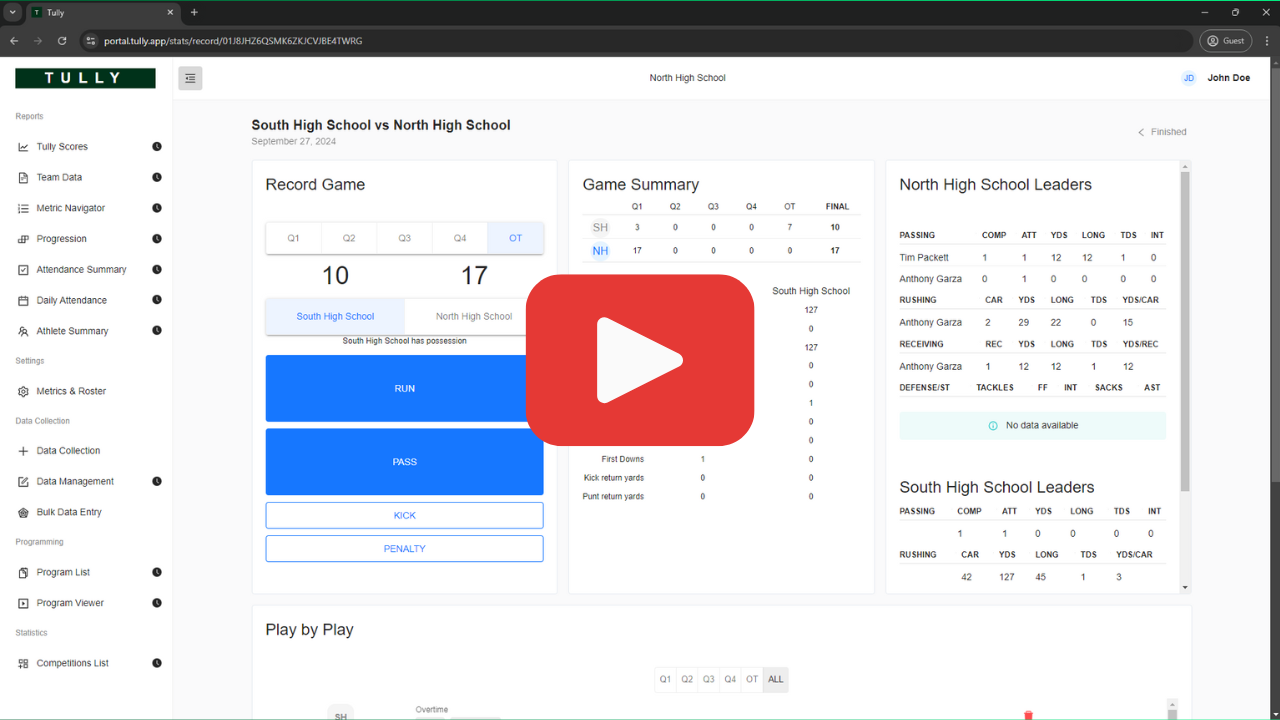The height and width of the screenshot is (720, 1280).
Task: Filter Play by Play to OT
Action: point(752,679)
